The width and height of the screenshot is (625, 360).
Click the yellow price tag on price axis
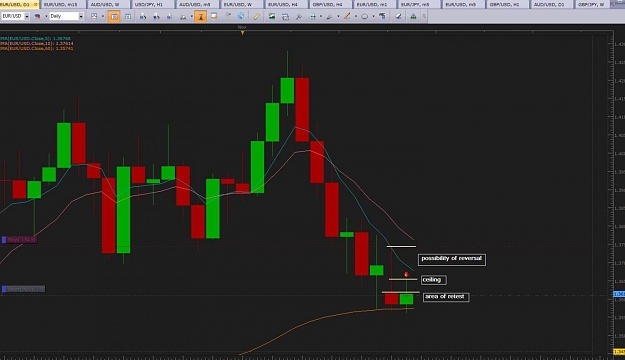(x=619, y=352)
